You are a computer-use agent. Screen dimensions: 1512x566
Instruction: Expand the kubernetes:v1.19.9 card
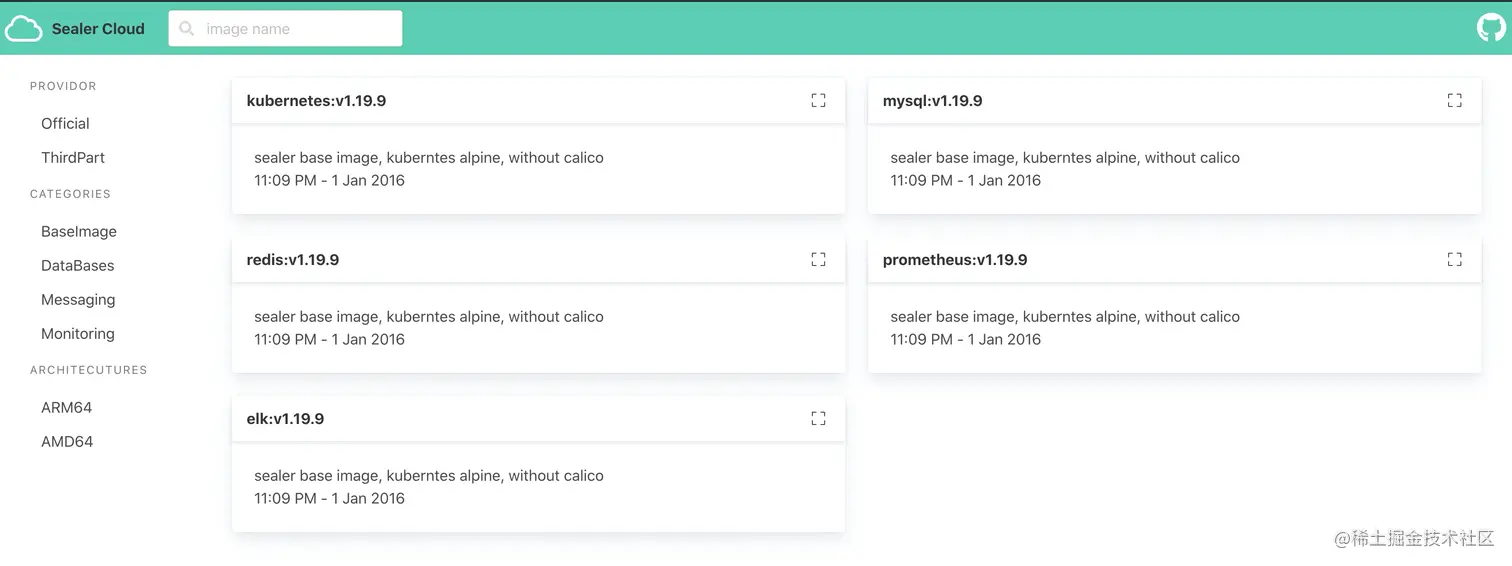pos(818,100)
